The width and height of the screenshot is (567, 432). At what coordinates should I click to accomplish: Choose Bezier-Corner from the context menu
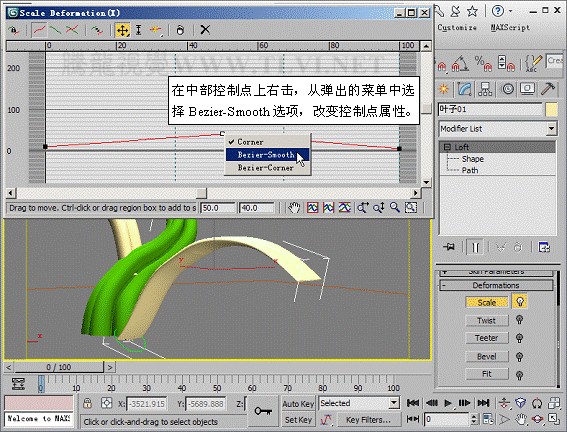[267, 168]
